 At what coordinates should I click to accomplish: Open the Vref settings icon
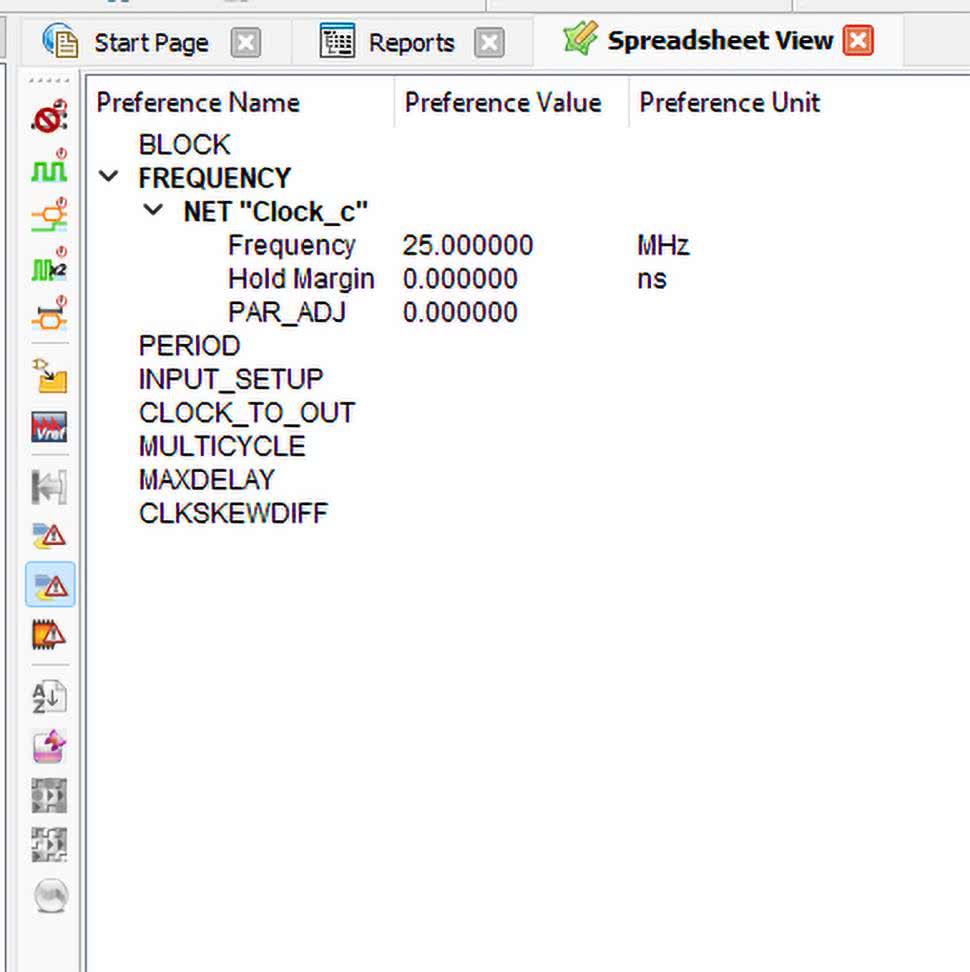point(49,427)
